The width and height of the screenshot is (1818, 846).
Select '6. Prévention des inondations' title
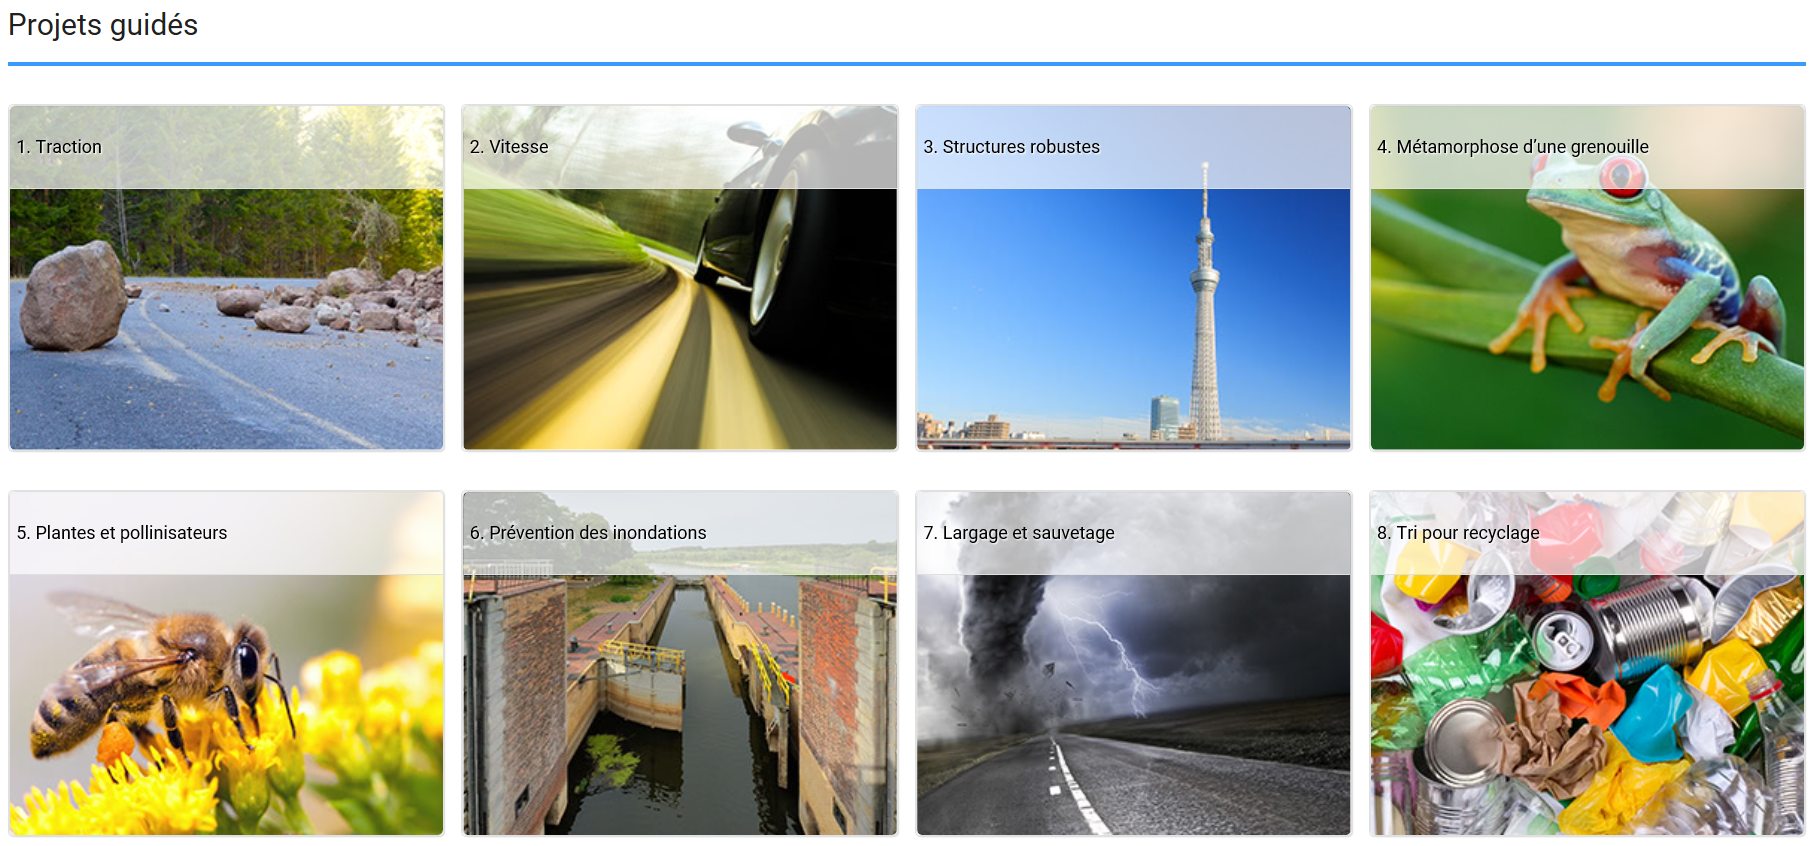click(x=588, y=533)
